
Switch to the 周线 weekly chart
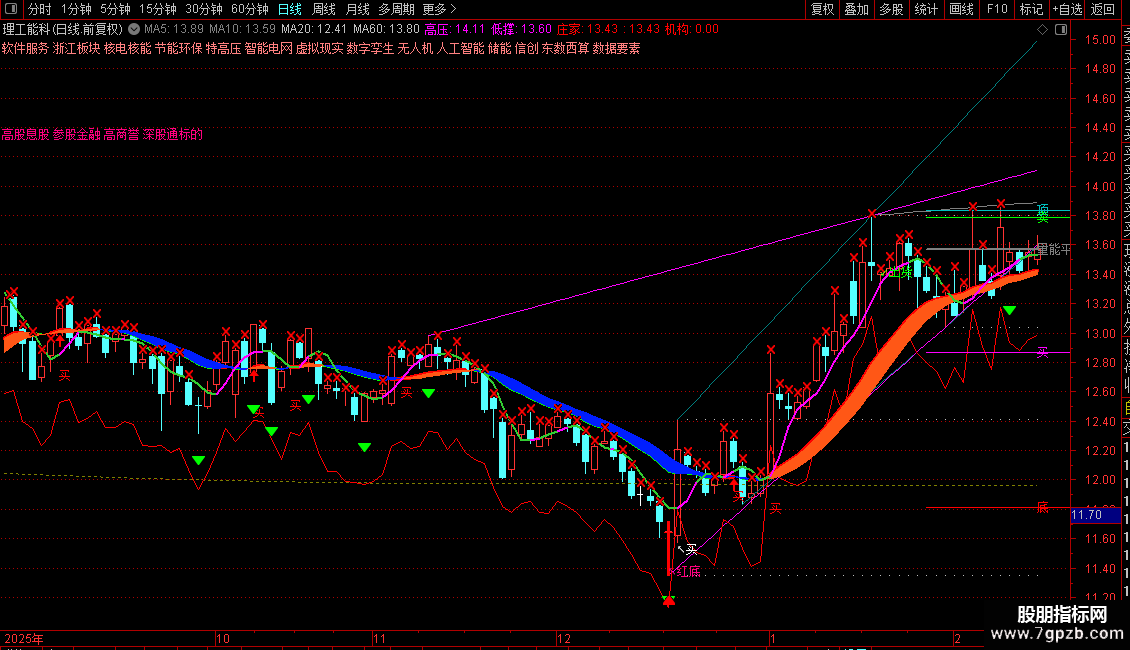[x=324, y=9]
